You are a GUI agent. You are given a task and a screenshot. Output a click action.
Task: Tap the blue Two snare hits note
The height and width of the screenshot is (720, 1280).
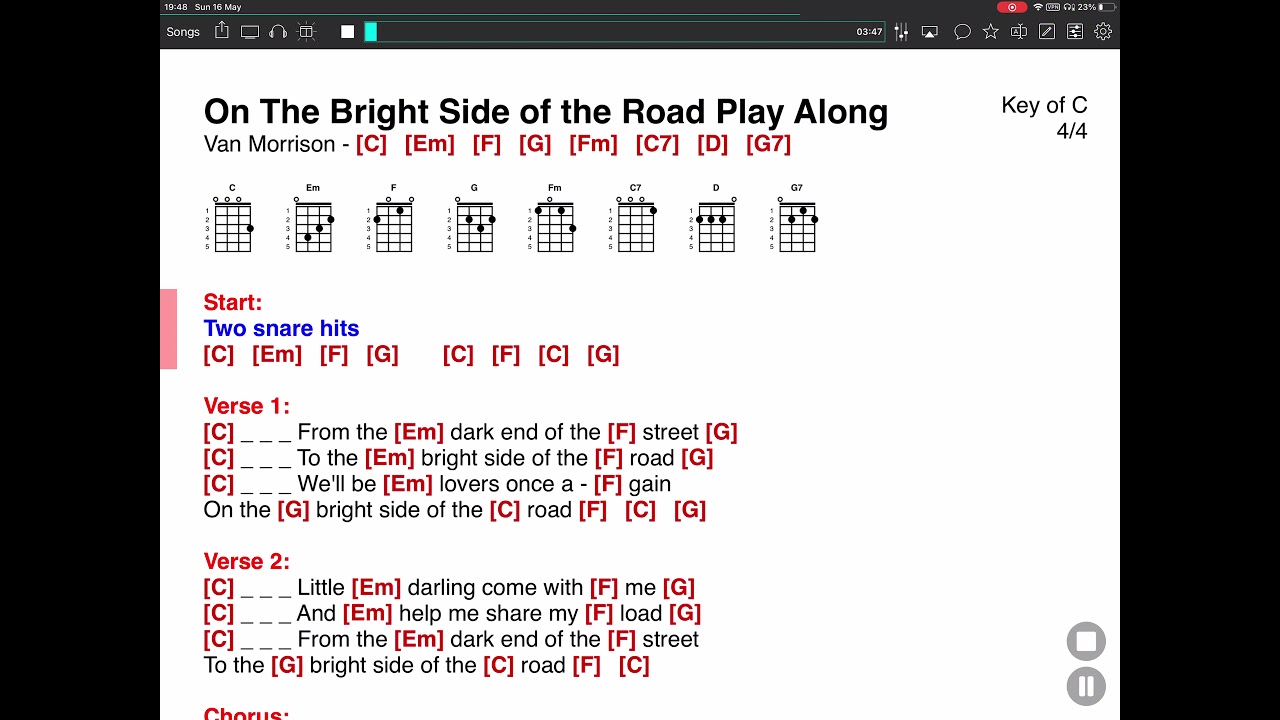point(281,328)
